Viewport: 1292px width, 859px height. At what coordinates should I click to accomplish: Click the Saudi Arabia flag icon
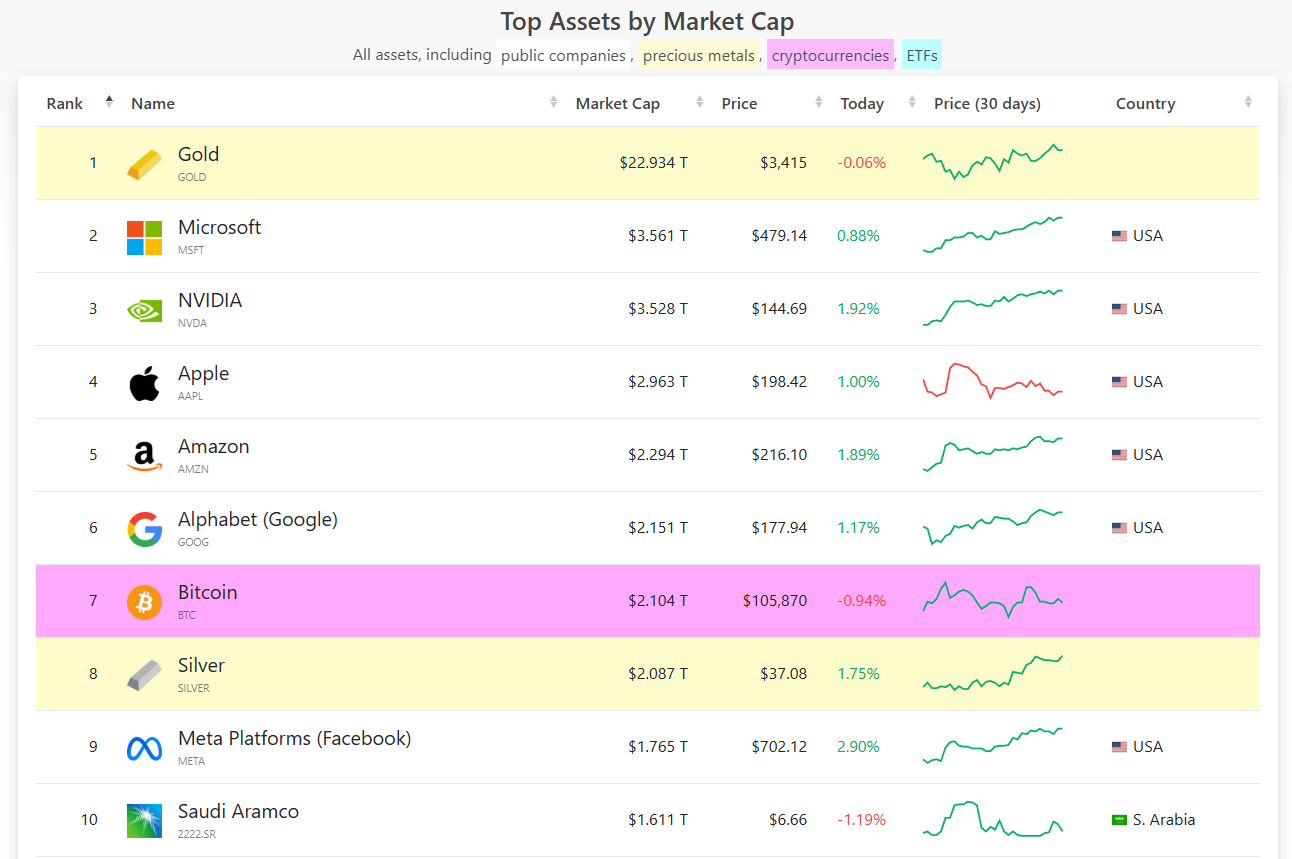click(x=1119, y=820)
